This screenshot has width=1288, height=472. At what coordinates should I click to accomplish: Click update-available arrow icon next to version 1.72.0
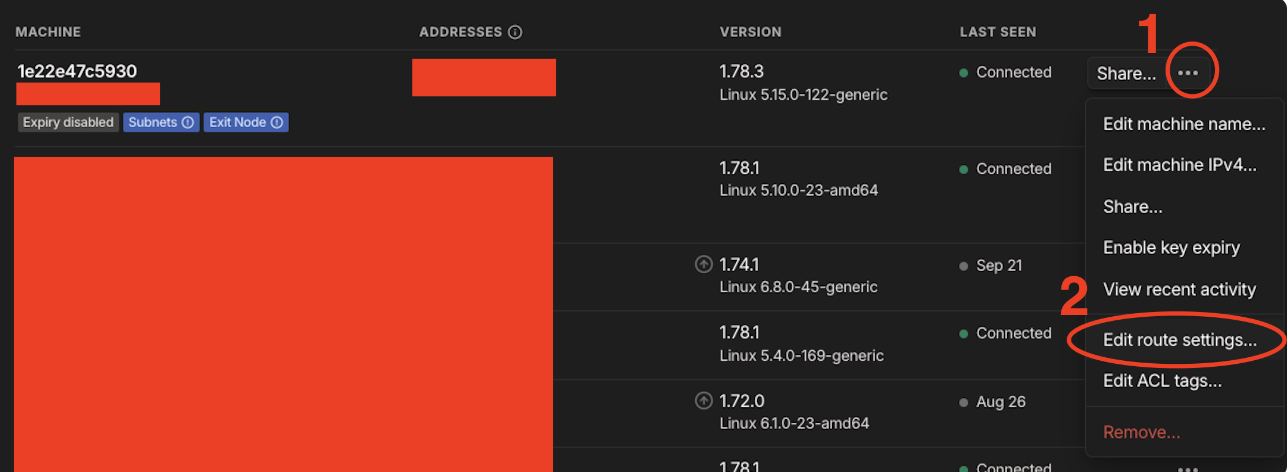click(704, 401)
